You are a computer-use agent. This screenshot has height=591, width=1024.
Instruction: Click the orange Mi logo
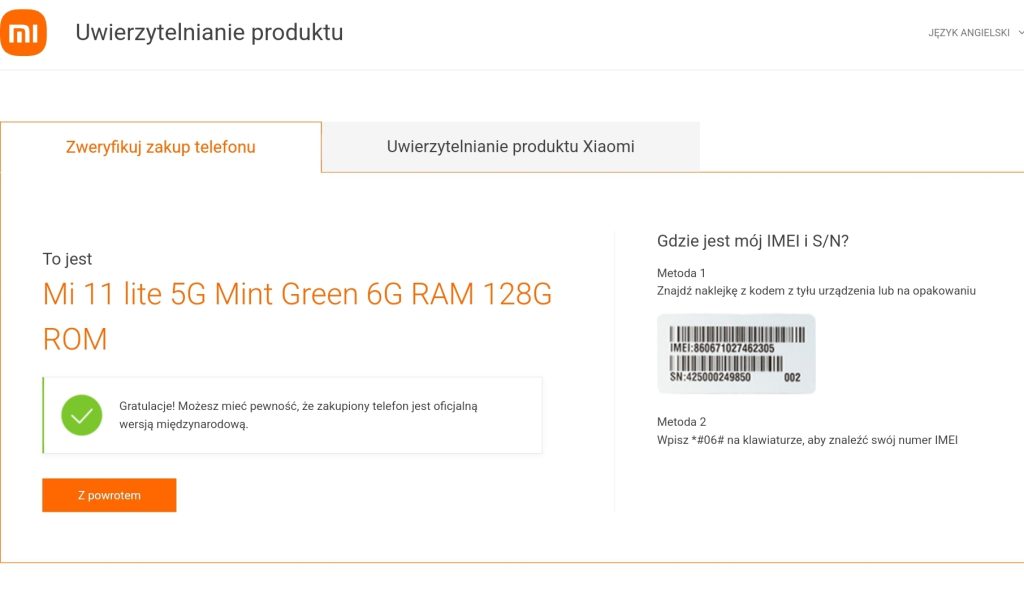(x=24, y=32)
